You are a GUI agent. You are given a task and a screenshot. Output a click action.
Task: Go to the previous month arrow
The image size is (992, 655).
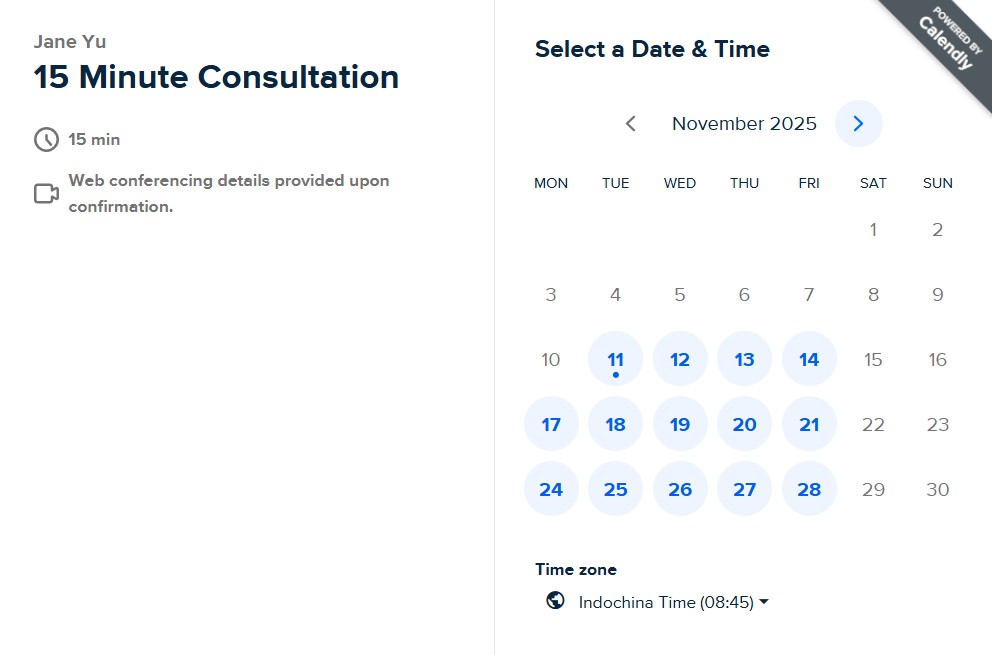(631, 124)
